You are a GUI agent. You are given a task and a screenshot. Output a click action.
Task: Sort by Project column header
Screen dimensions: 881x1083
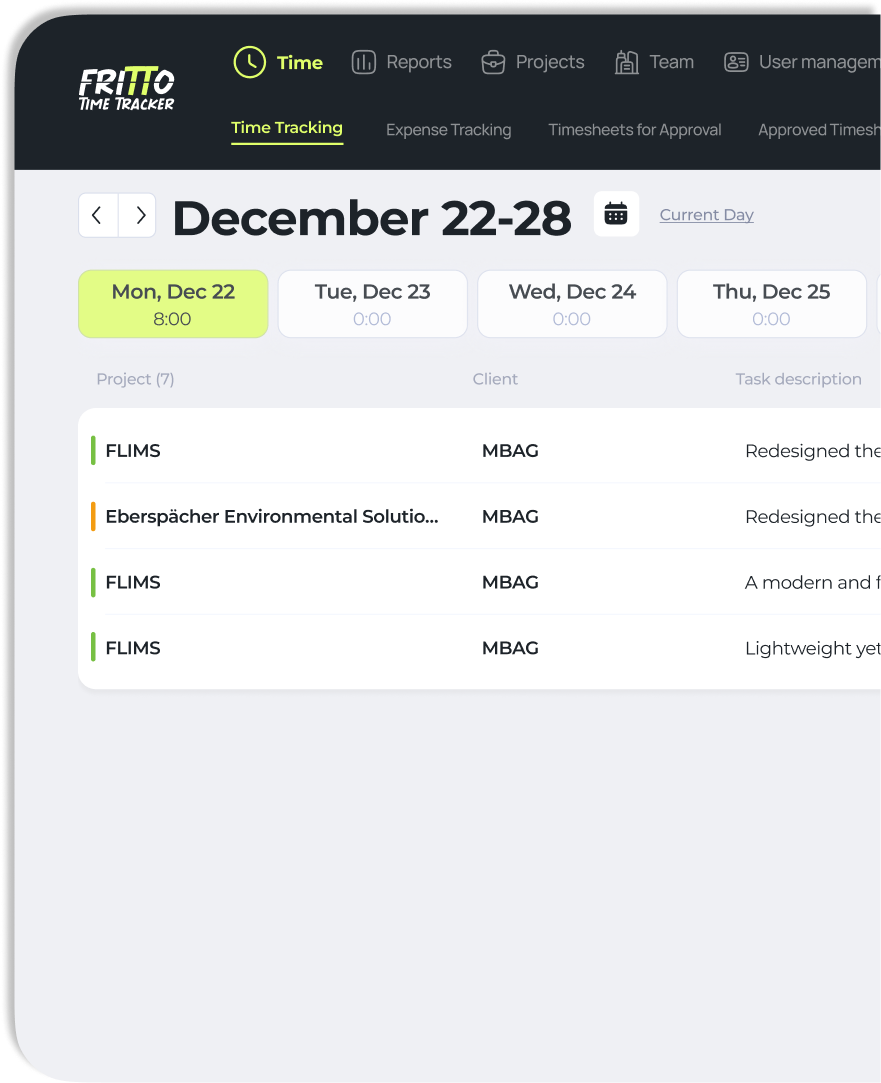pyautogui.click(x=135, y=379)
